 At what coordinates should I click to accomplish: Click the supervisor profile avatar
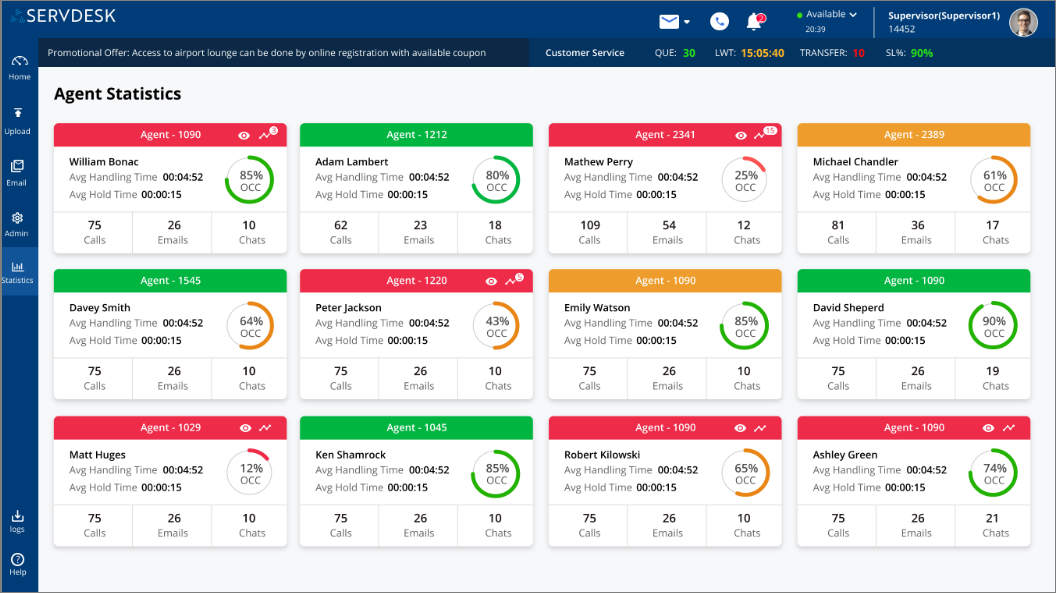1023,22
